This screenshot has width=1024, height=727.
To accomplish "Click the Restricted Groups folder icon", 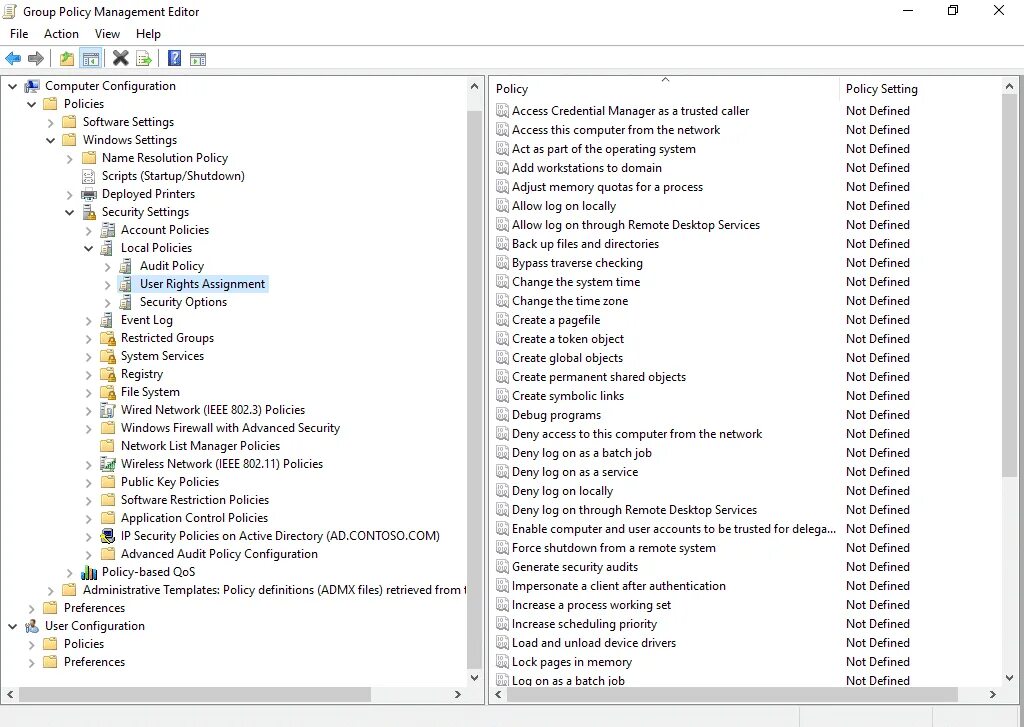I will pyautogui.click(x=108, y=338).
